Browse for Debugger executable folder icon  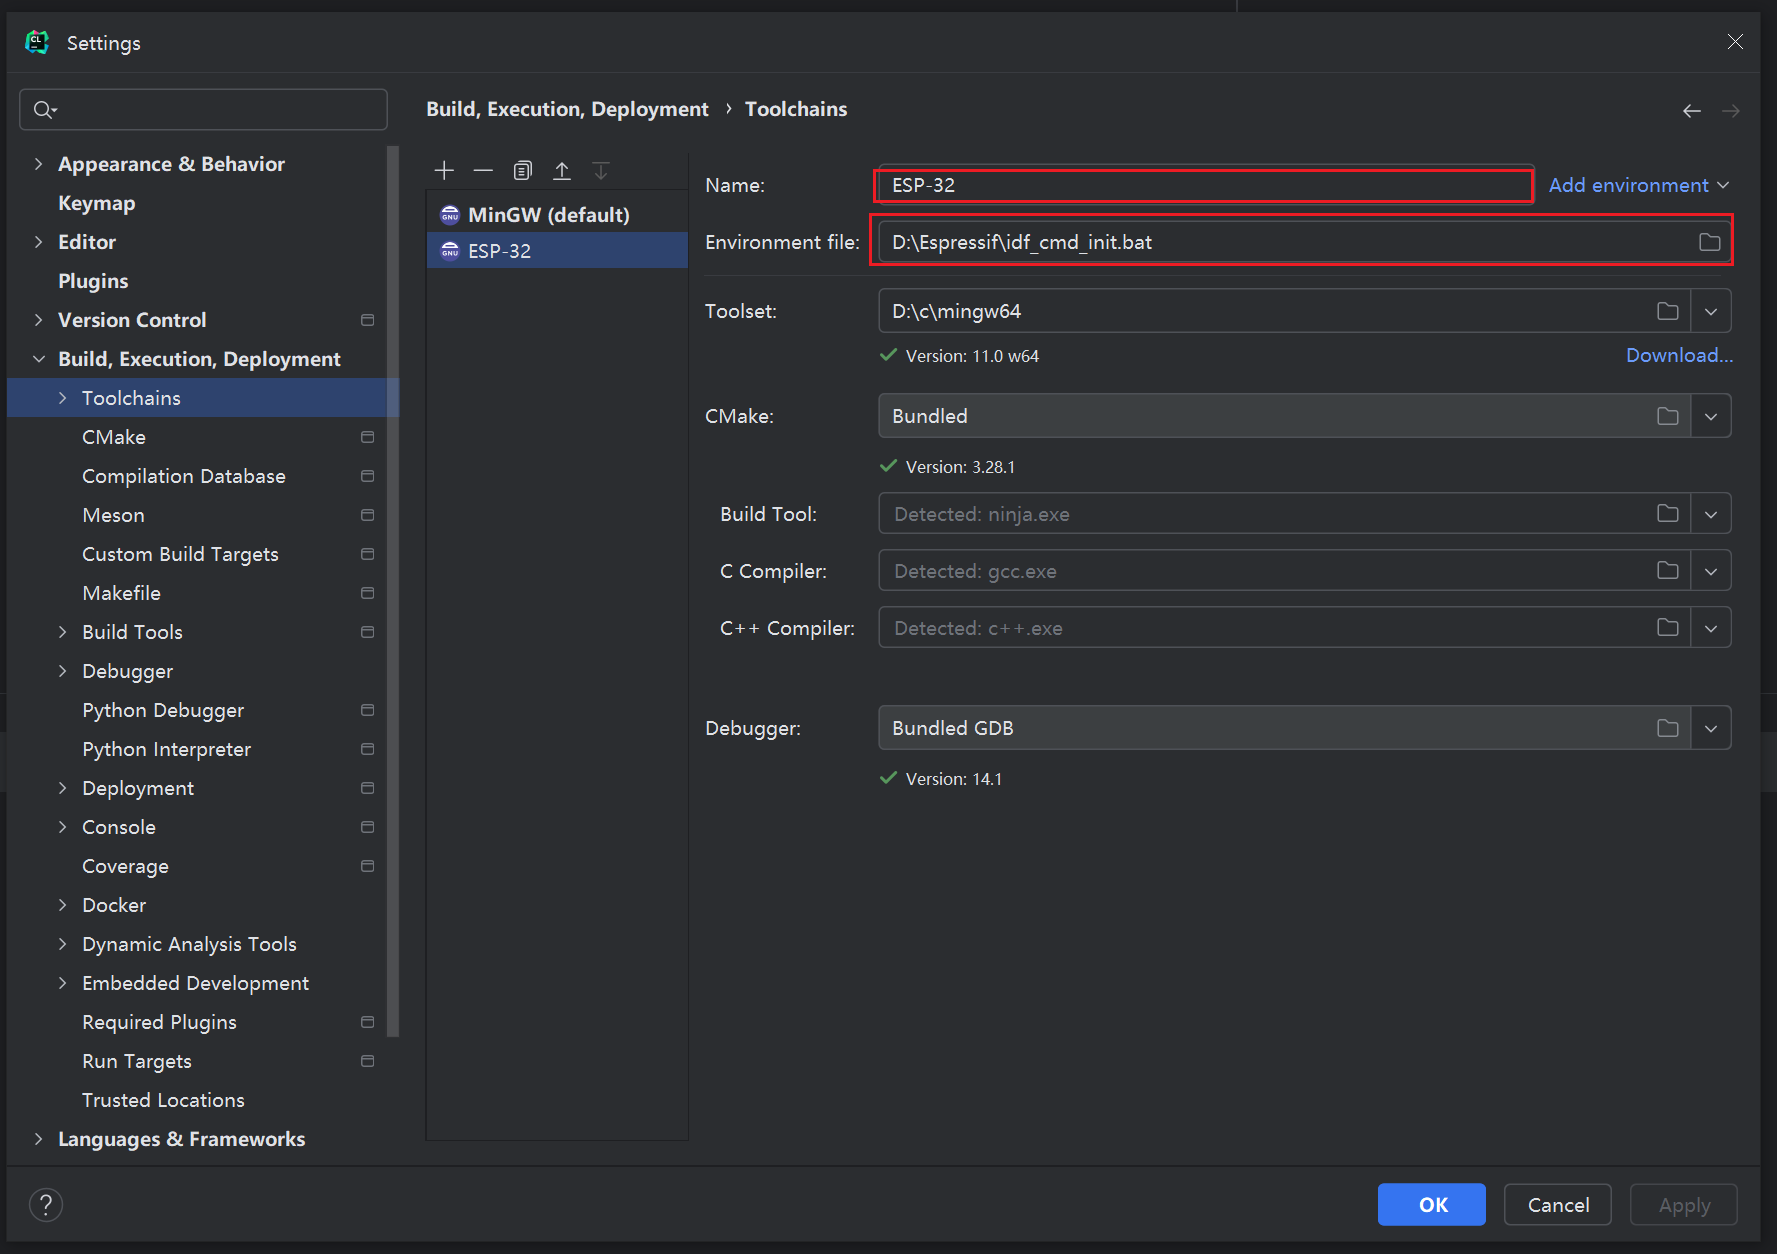(x=1667, y=728)
